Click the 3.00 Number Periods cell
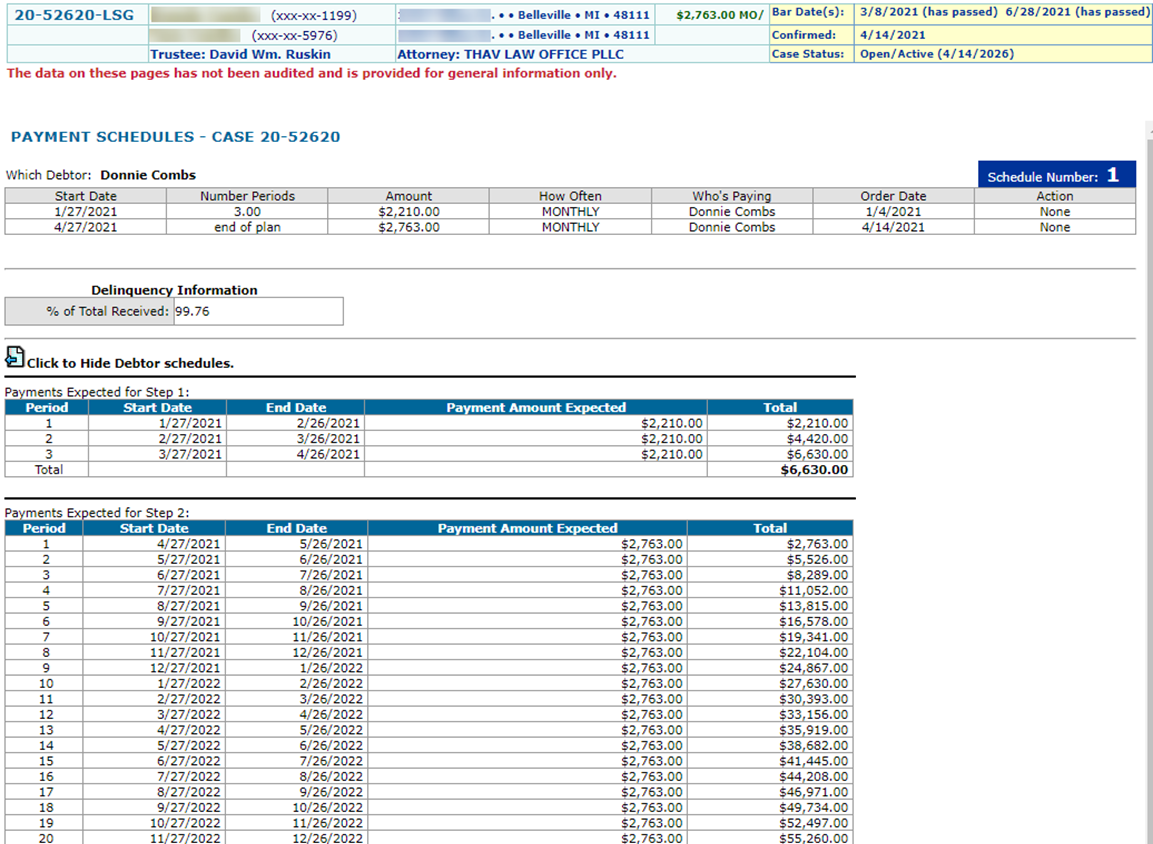 tap(247, 212)
